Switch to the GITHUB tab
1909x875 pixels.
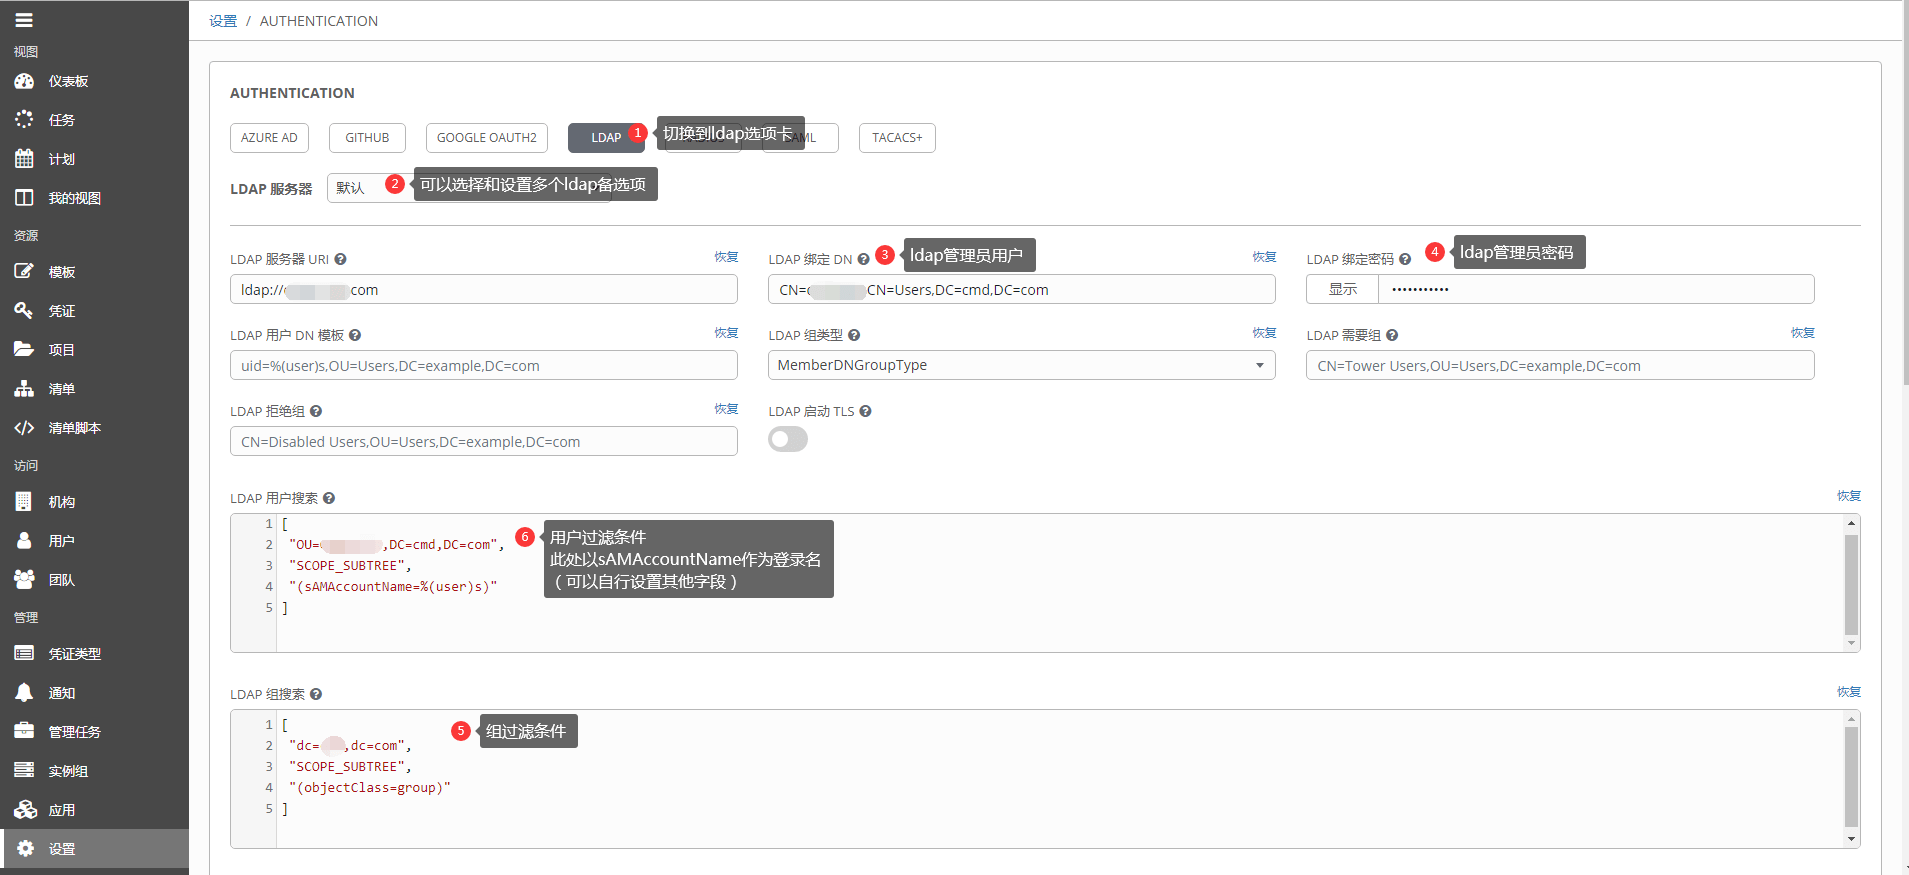[x=367, y=138]
